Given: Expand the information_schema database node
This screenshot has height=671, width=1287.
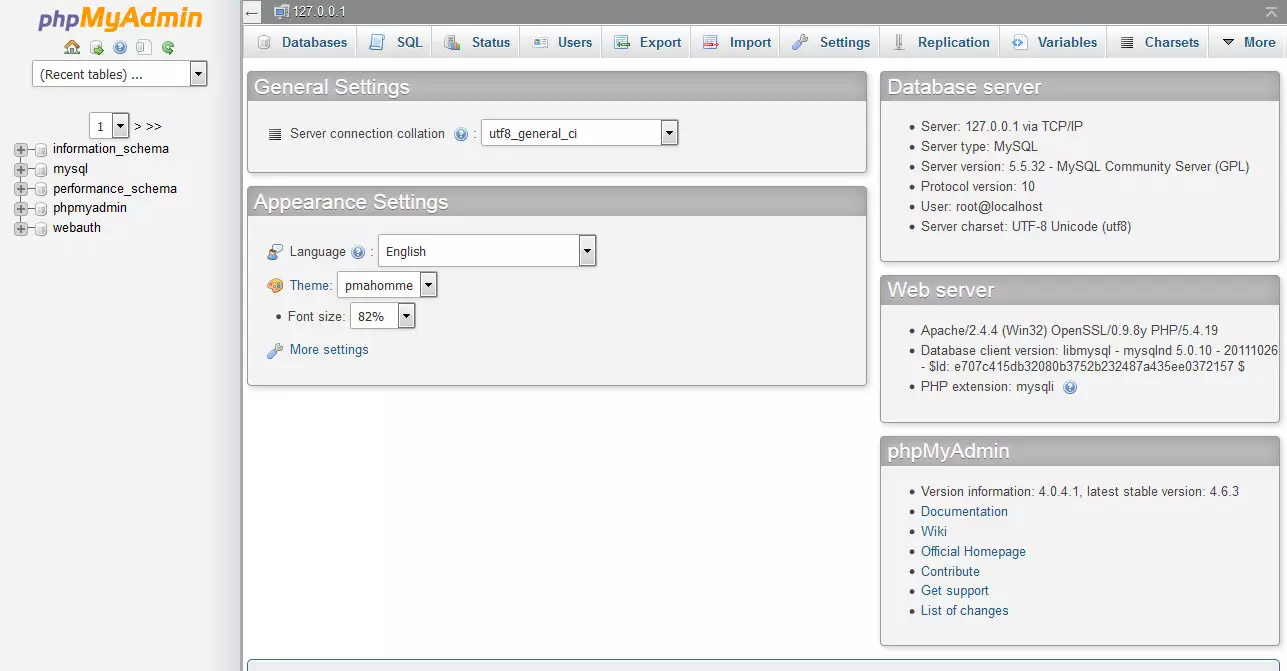Looking at the screenshot, I should coord(20,150).
